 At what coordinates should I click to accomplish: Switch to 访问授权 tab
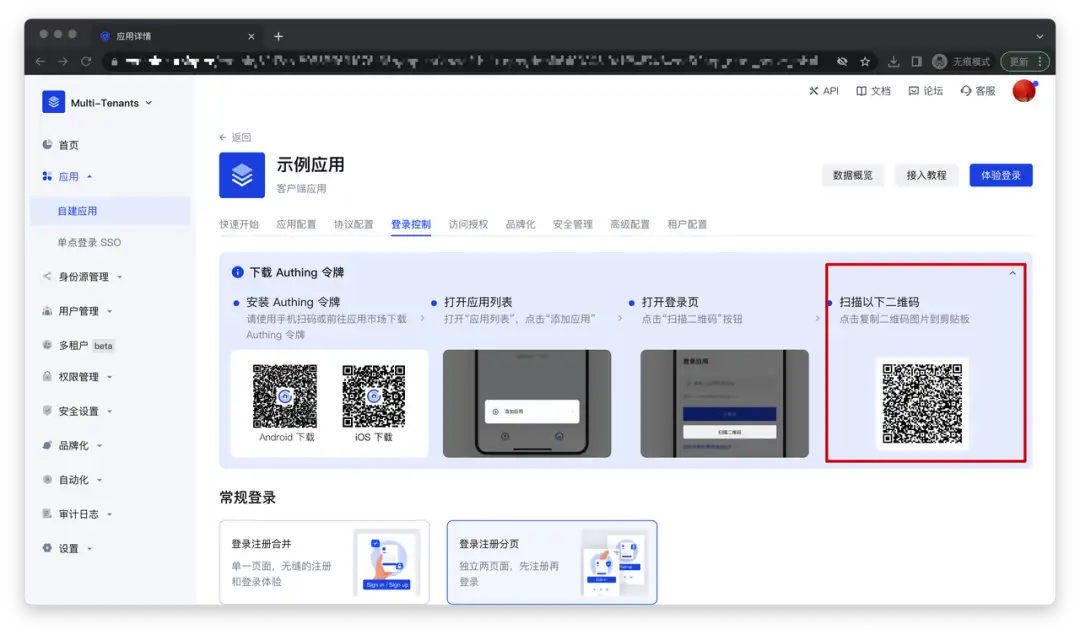coord(468,225)
